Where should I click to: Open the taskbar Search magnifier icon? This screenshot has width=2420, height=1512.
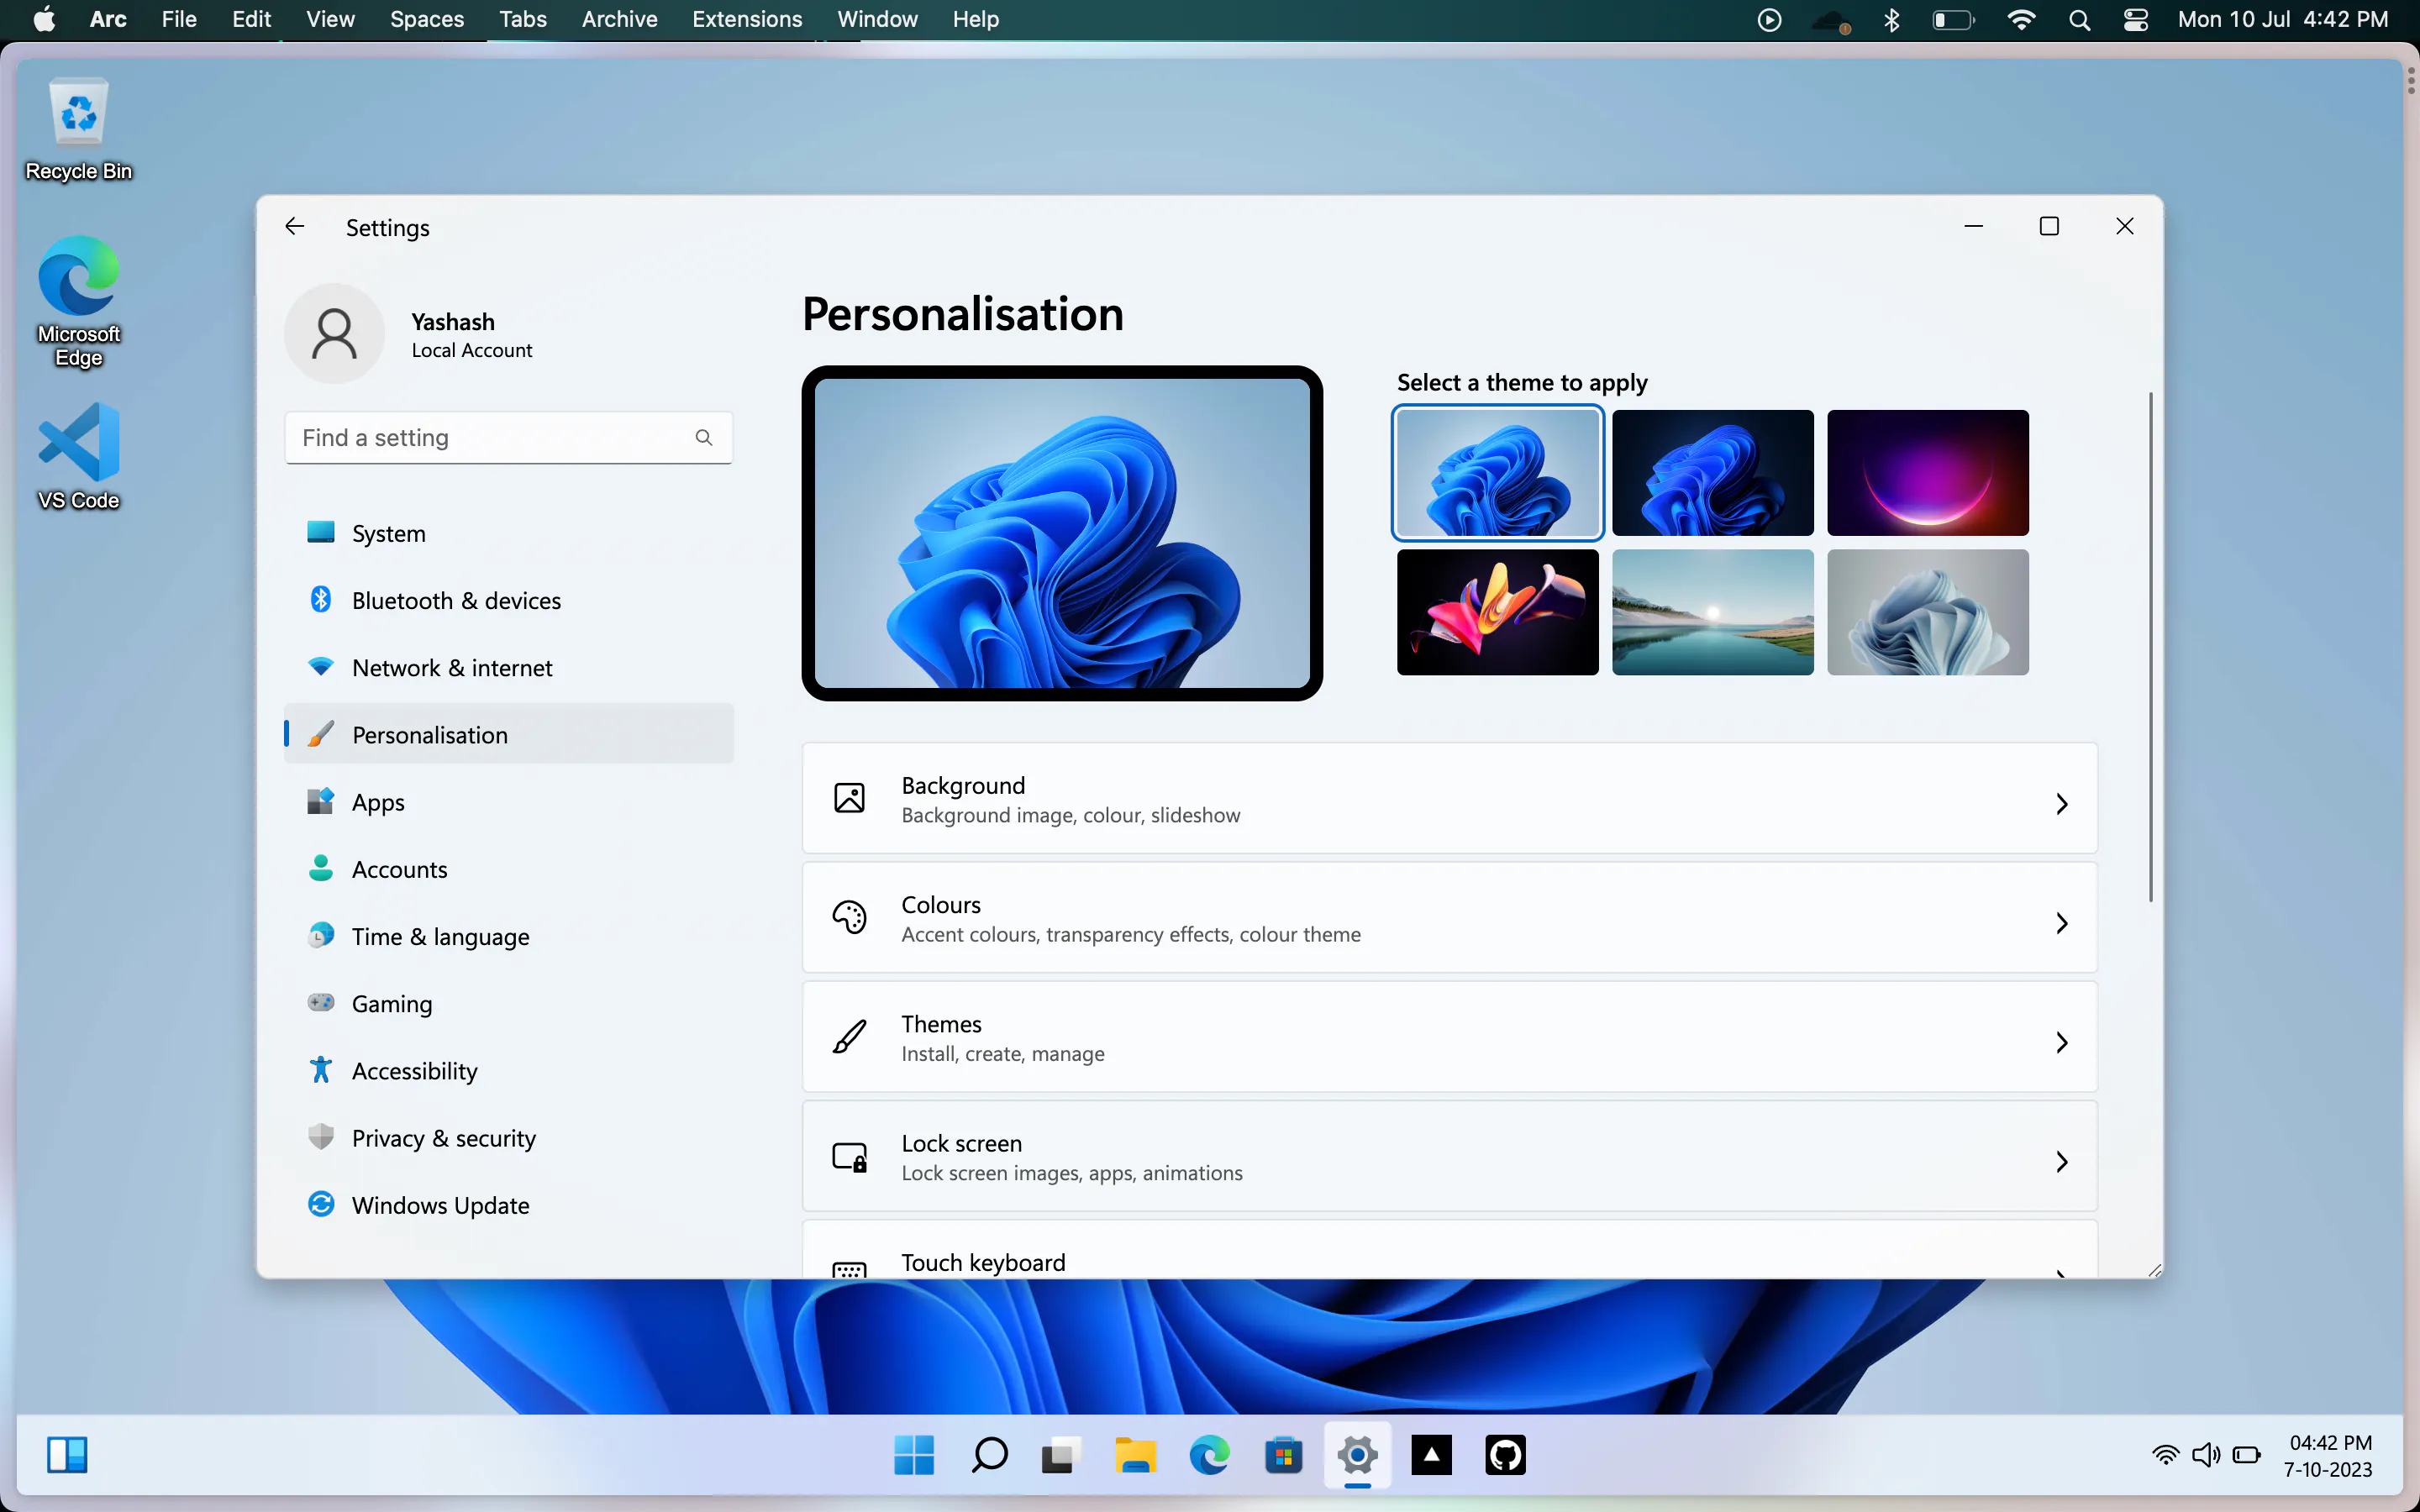tap(989, 1455)
